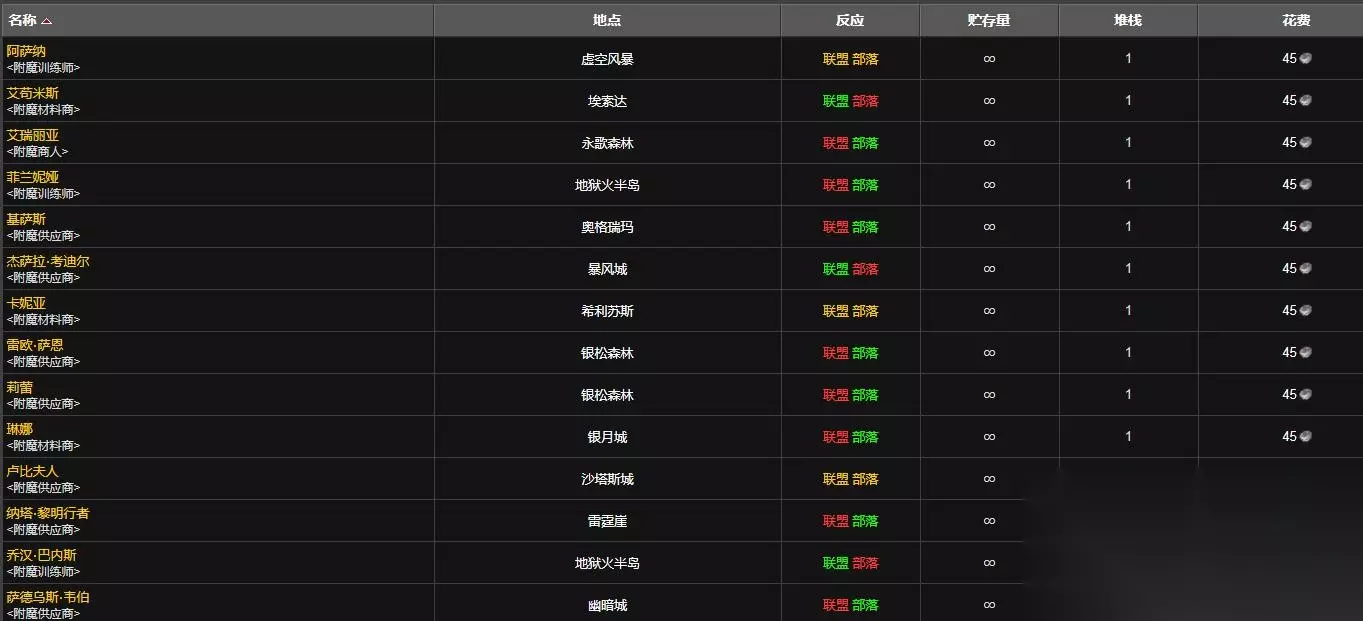Click the silver coin icon in 卡妮亚 row
This screenshot has width=1363, height=621.
(x=1305, y=311)
